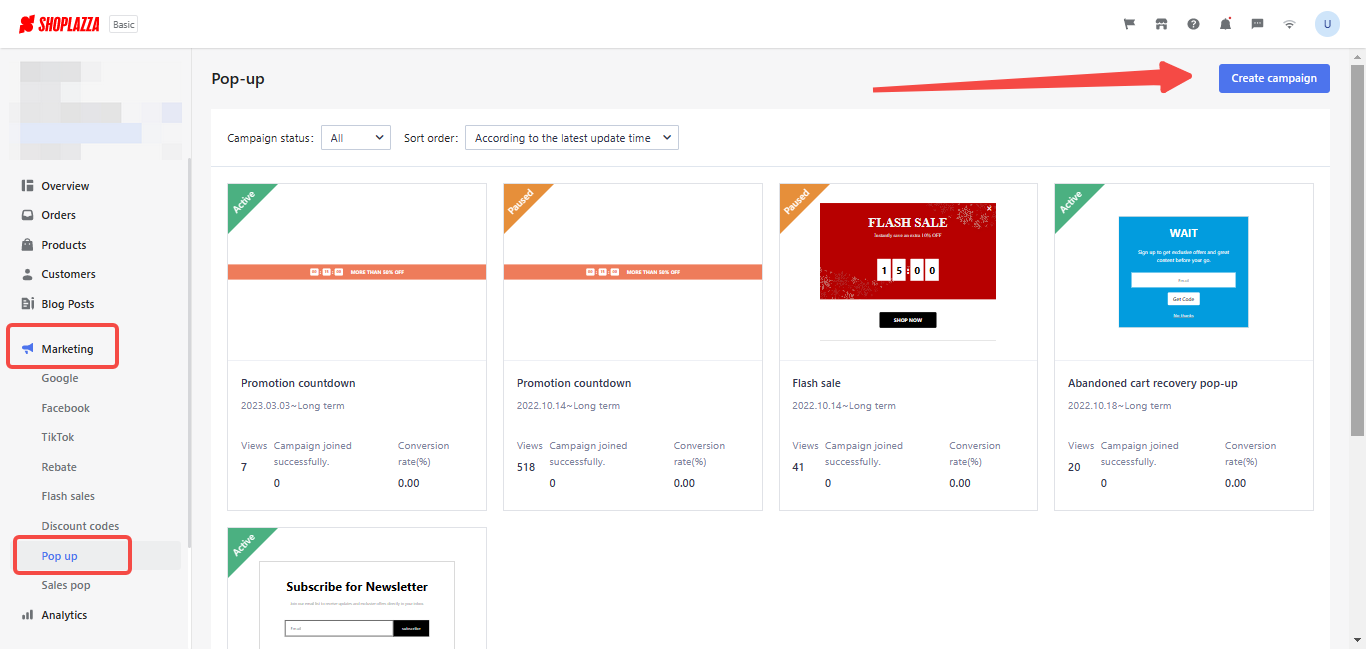Open TikTok under Marketing

point(58,437)
